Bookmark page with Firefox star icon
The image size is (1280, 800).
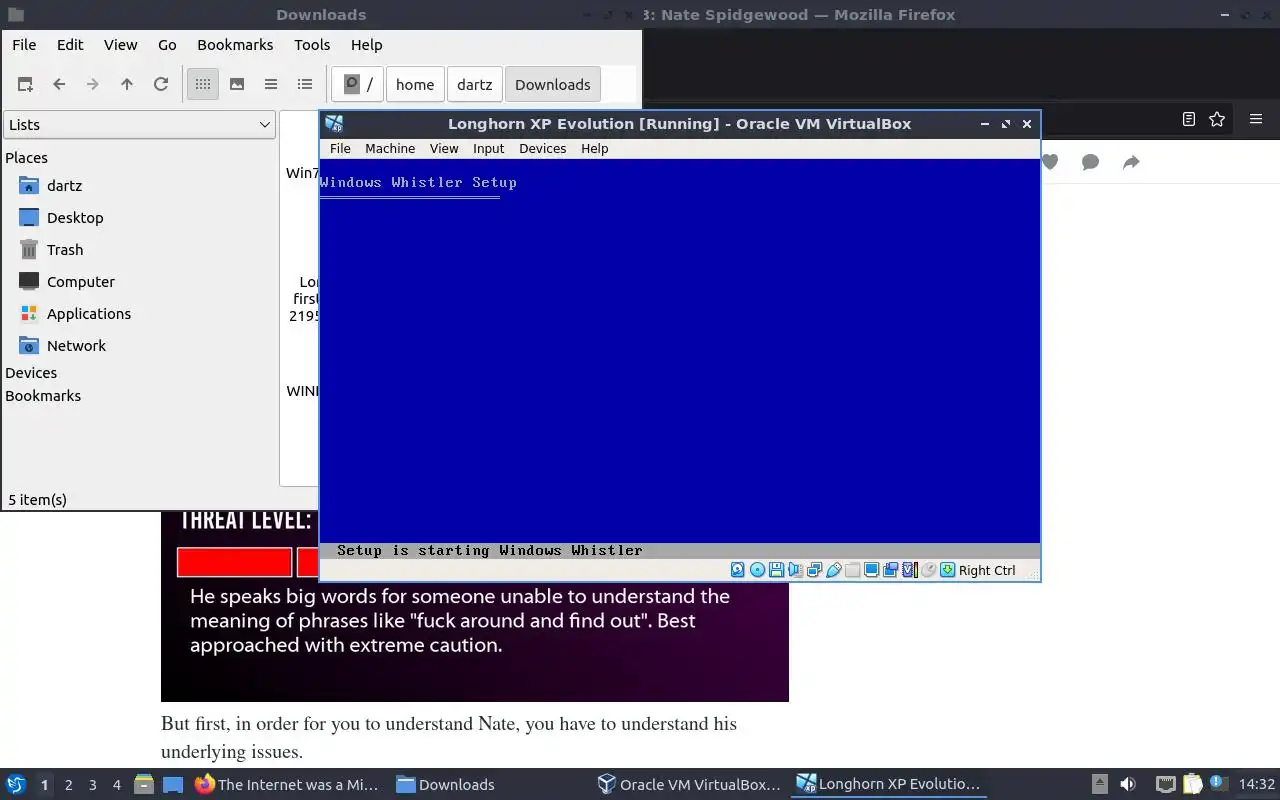pos(1217,119)
